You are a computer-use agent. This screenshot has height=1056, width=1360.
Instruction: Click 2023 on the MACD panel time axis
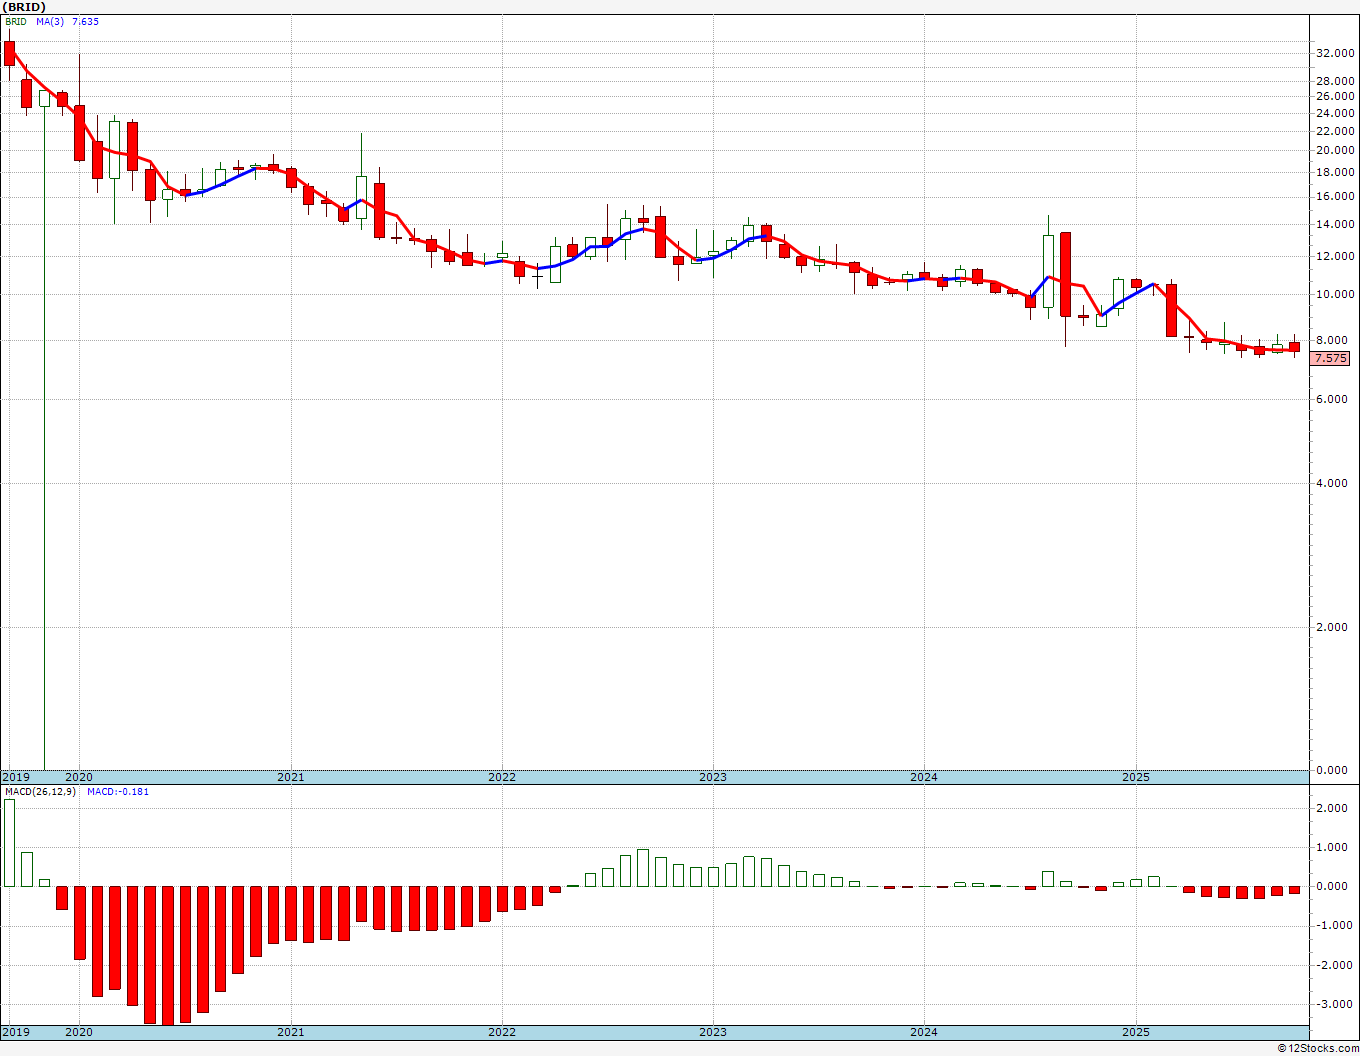coord(713,1032)
